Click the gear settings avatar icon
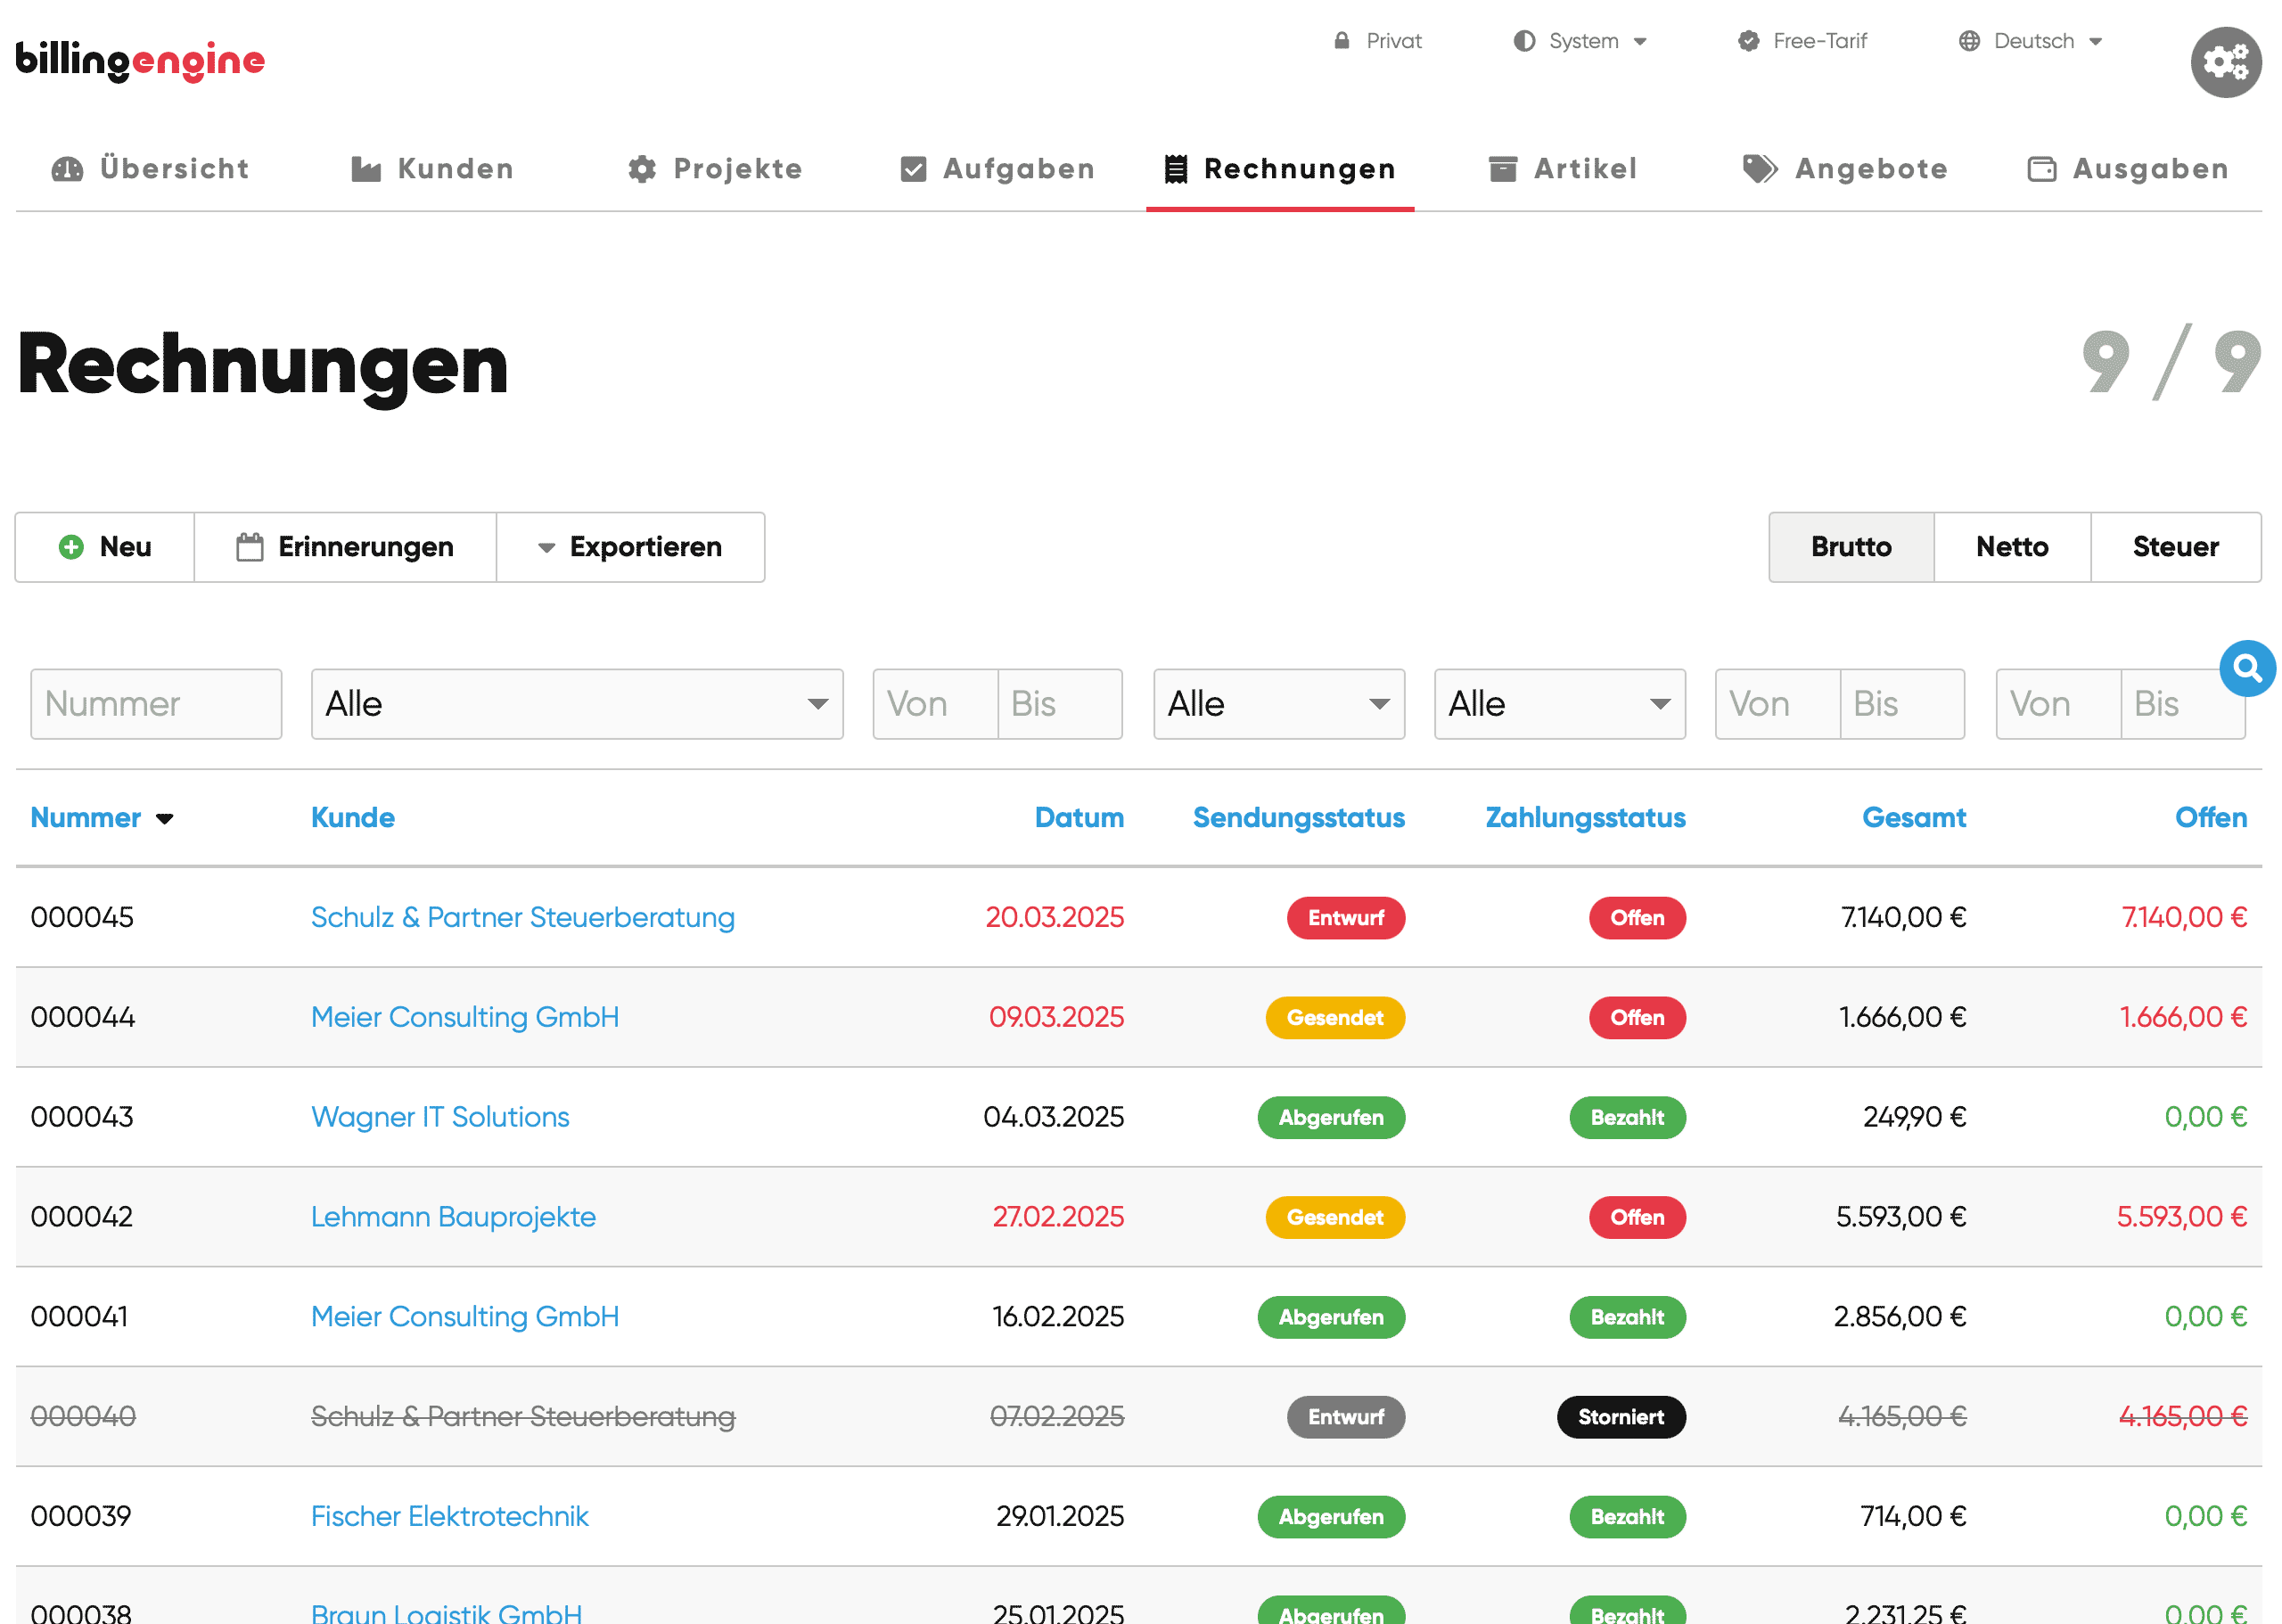Image resolution: width=2282 pixels, height=1624 pixels. [x=2224, y=62]
